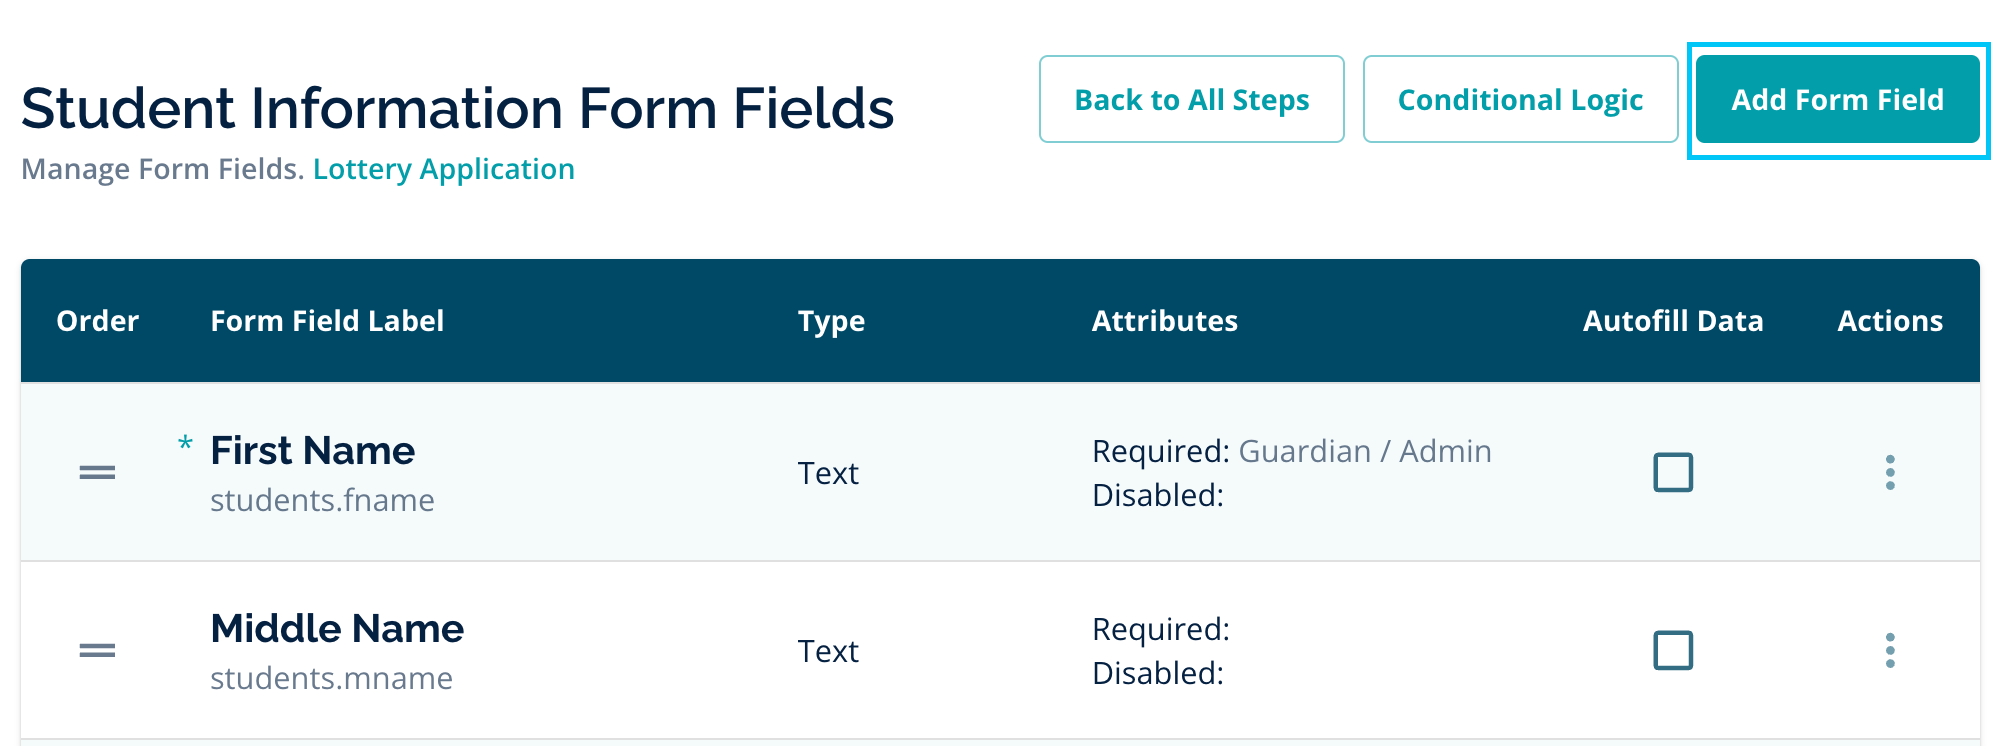1994x746 pixels.
Task: Click the students.fname field key text
Action: click(x=322, y=500)
